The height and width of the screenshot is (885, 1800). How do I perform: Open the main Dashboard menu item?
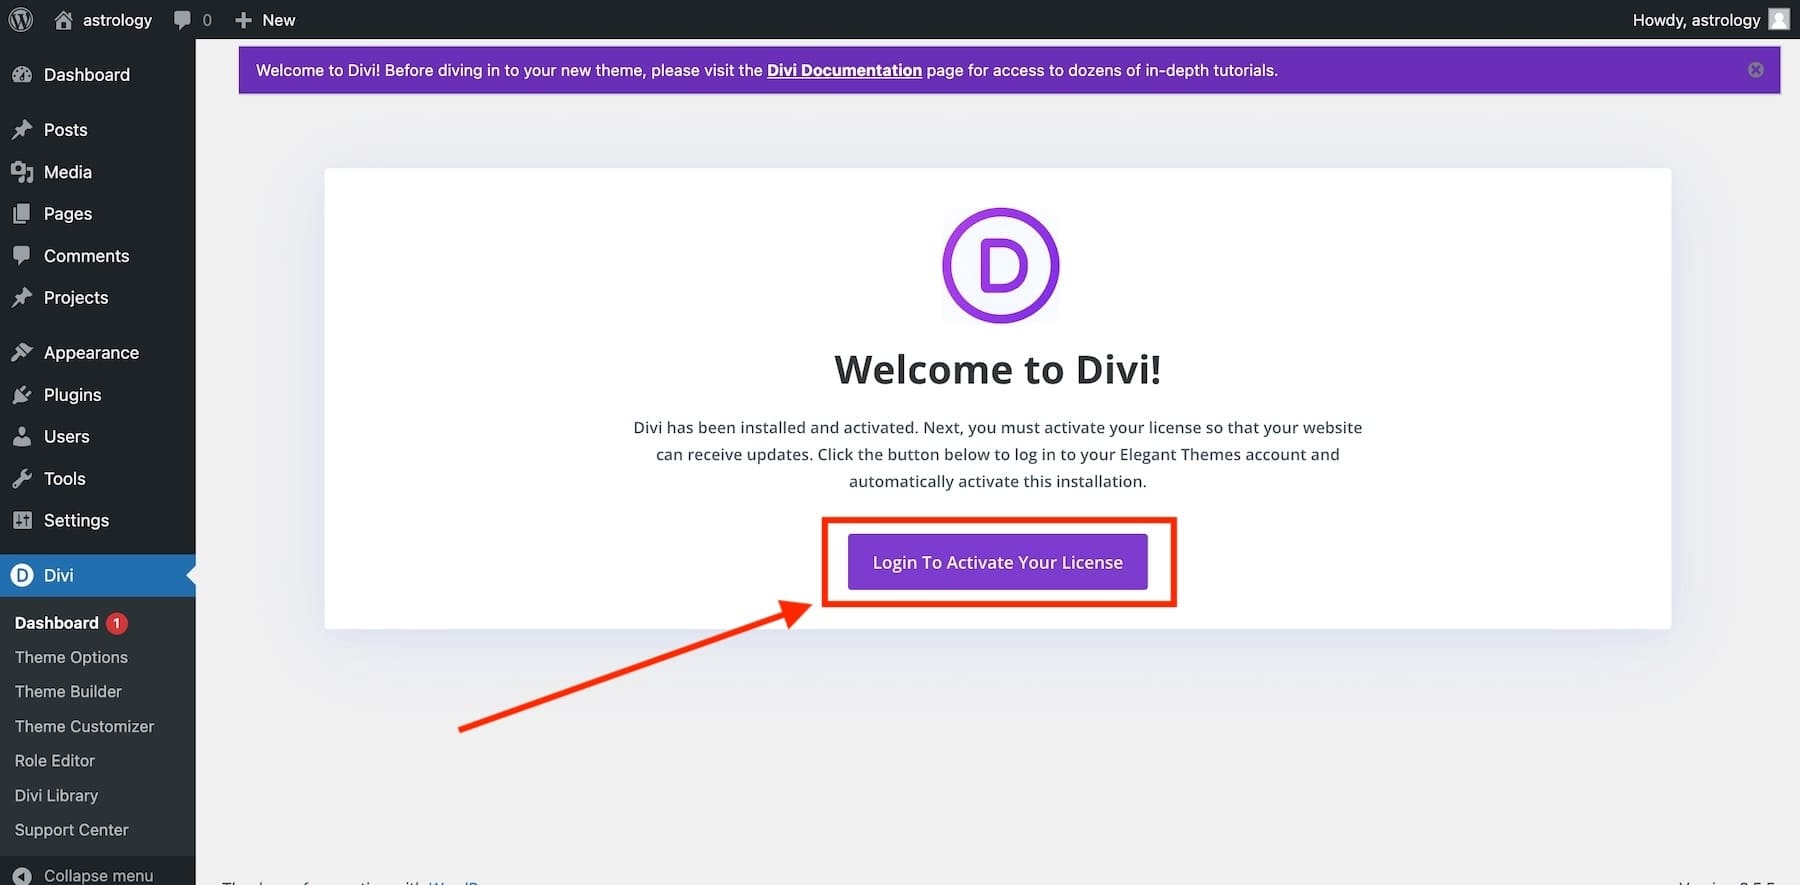tap(87, 74)
